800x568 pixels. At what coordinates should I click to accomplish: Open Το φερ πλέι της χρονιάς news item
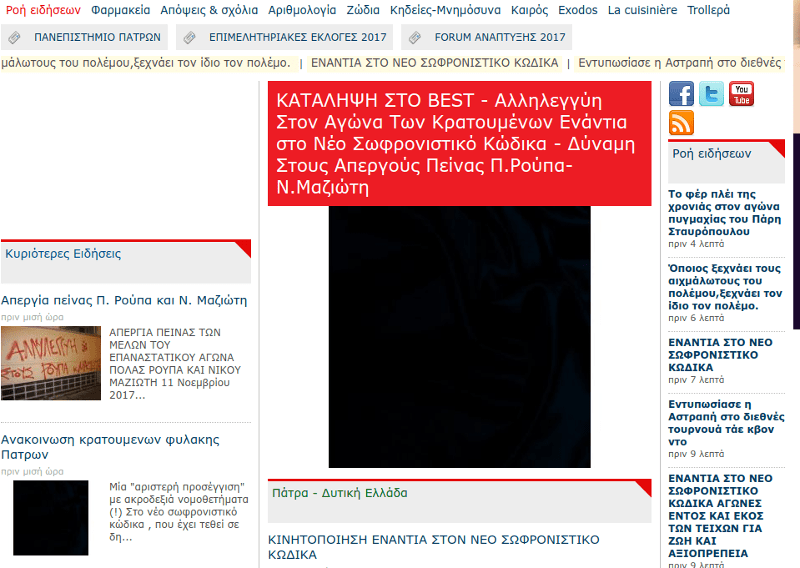click(724, 213)
